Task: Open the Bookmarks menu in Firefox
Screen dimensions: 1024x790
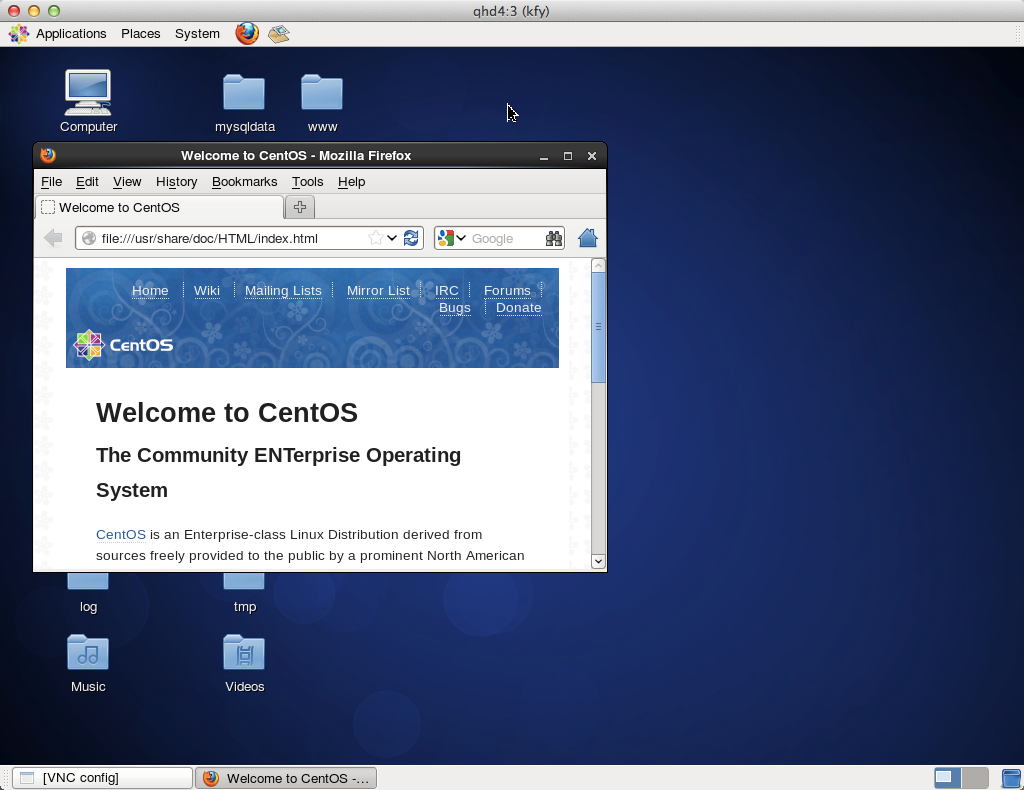Action: click(x=244, y=182)
